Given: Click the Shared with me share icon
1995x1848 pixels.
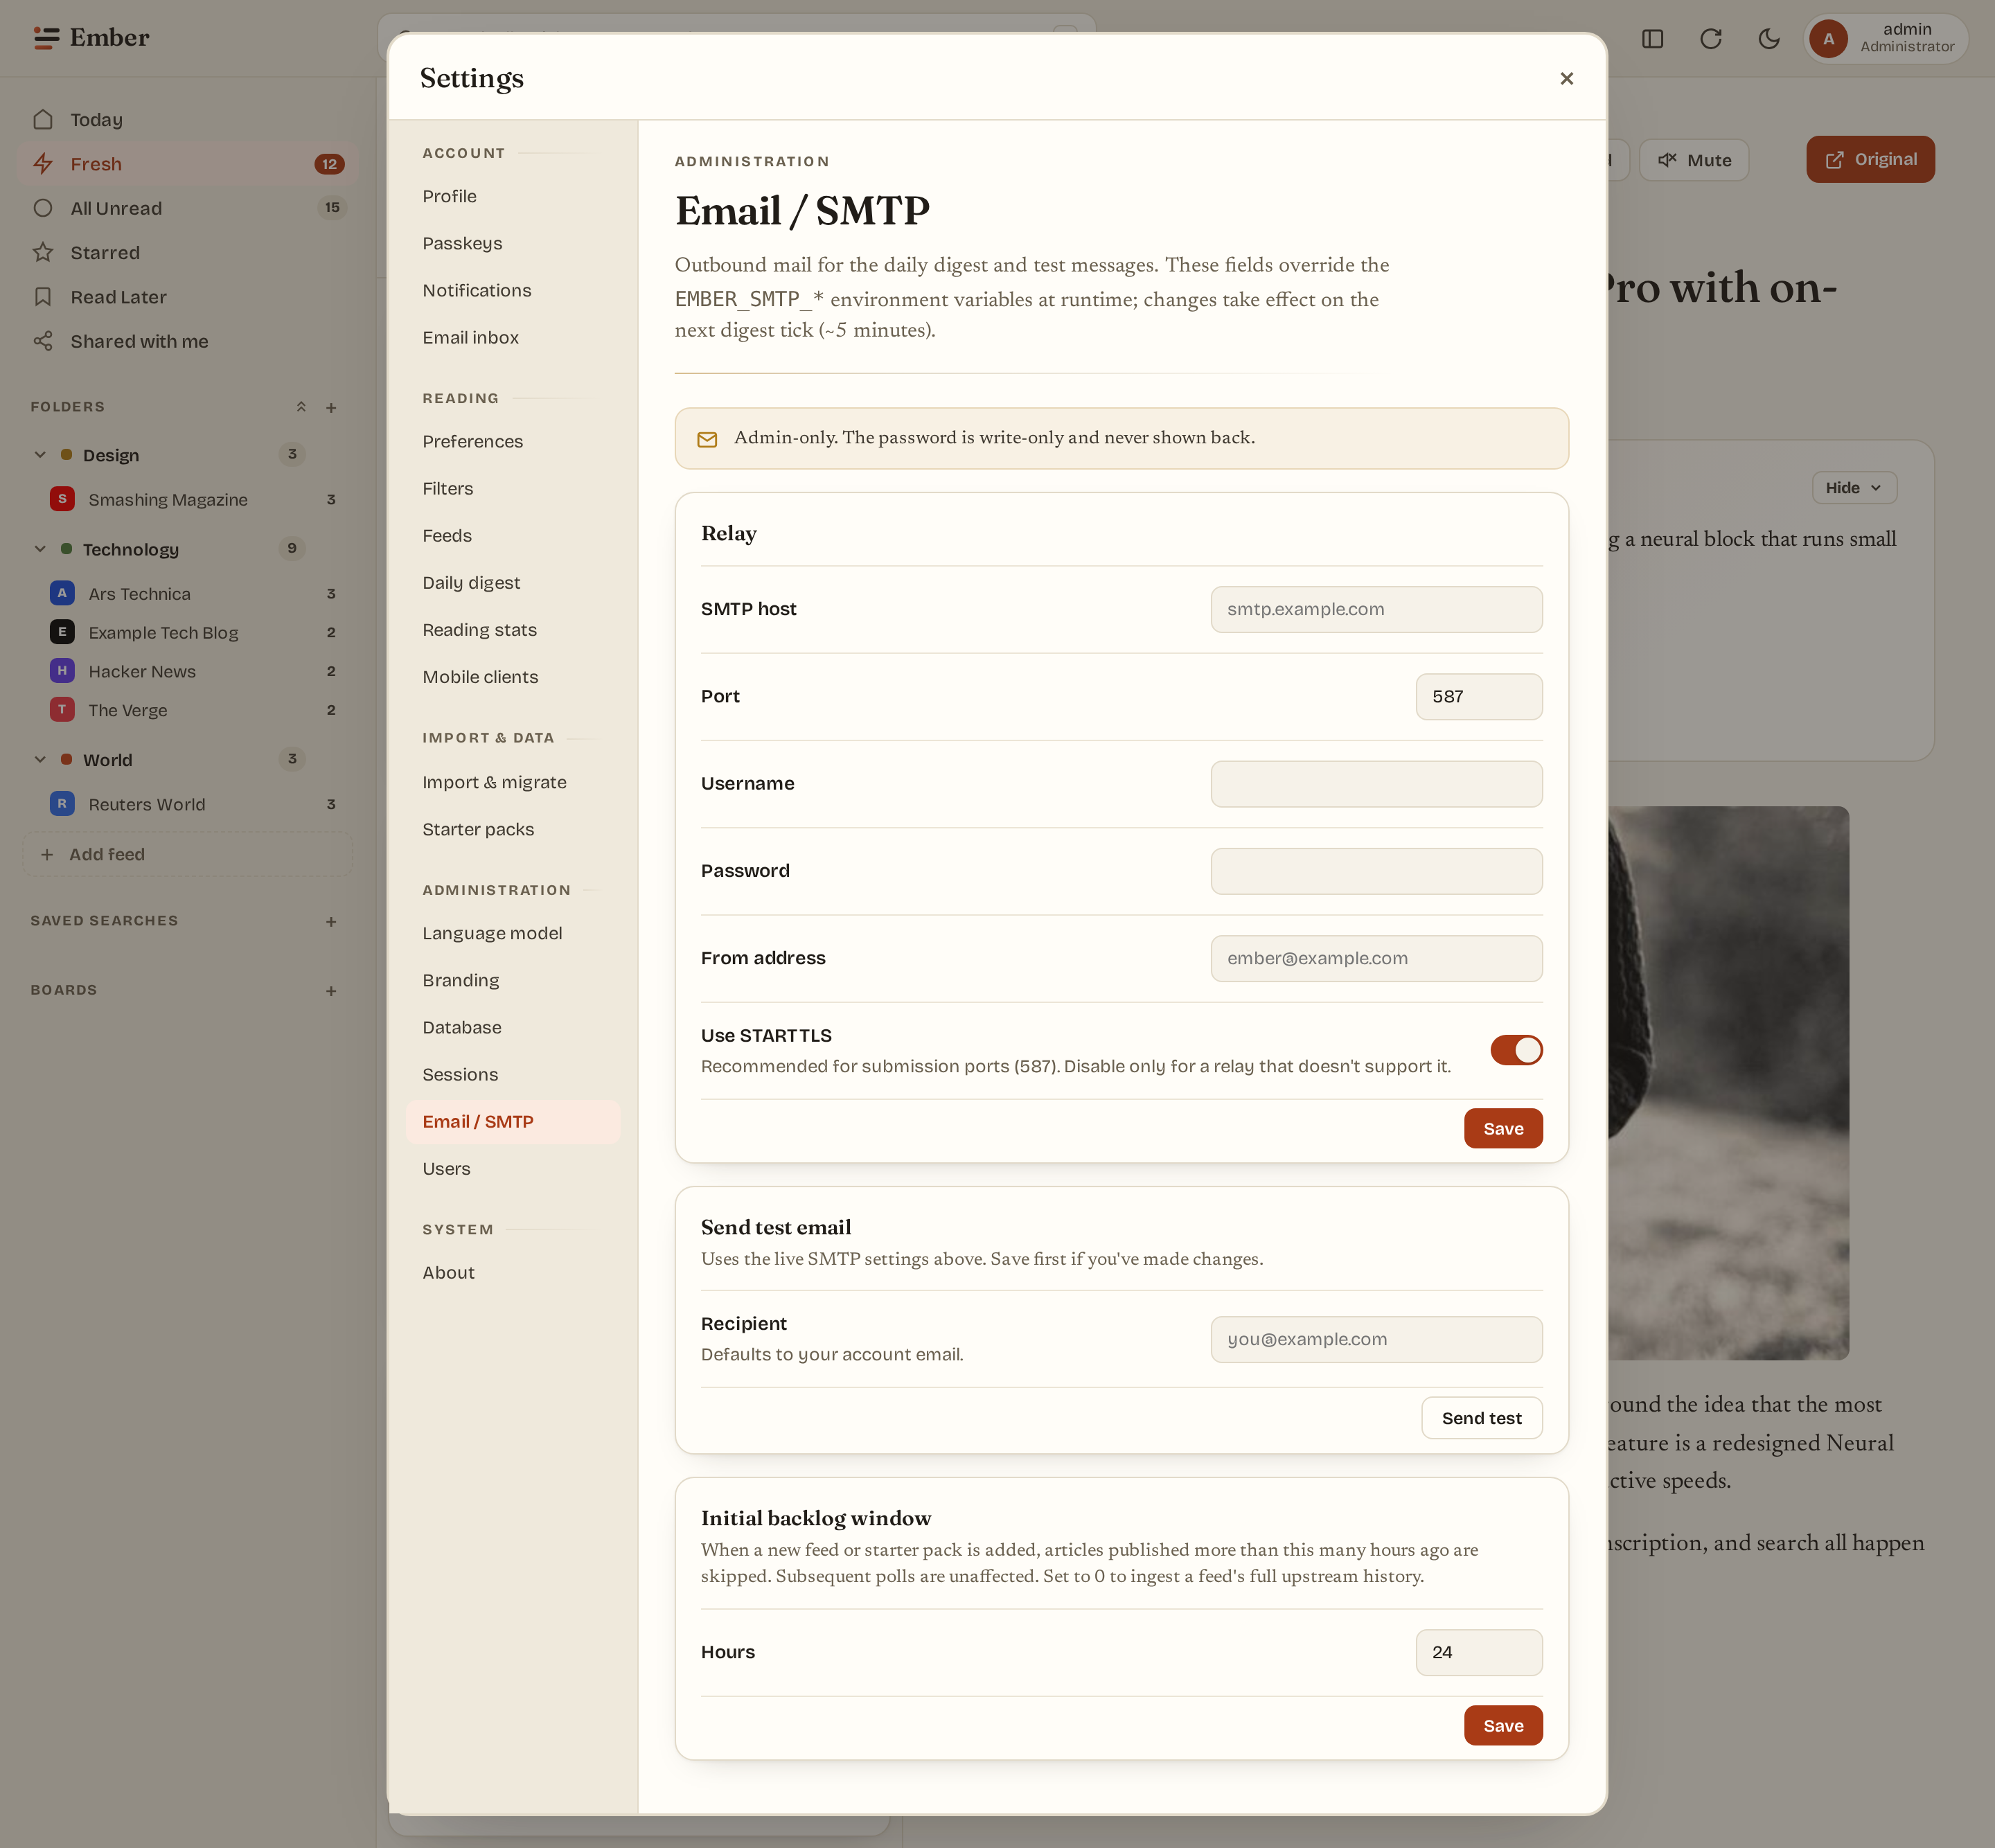Looking at the screenshot, I should [x=43, y=341].
